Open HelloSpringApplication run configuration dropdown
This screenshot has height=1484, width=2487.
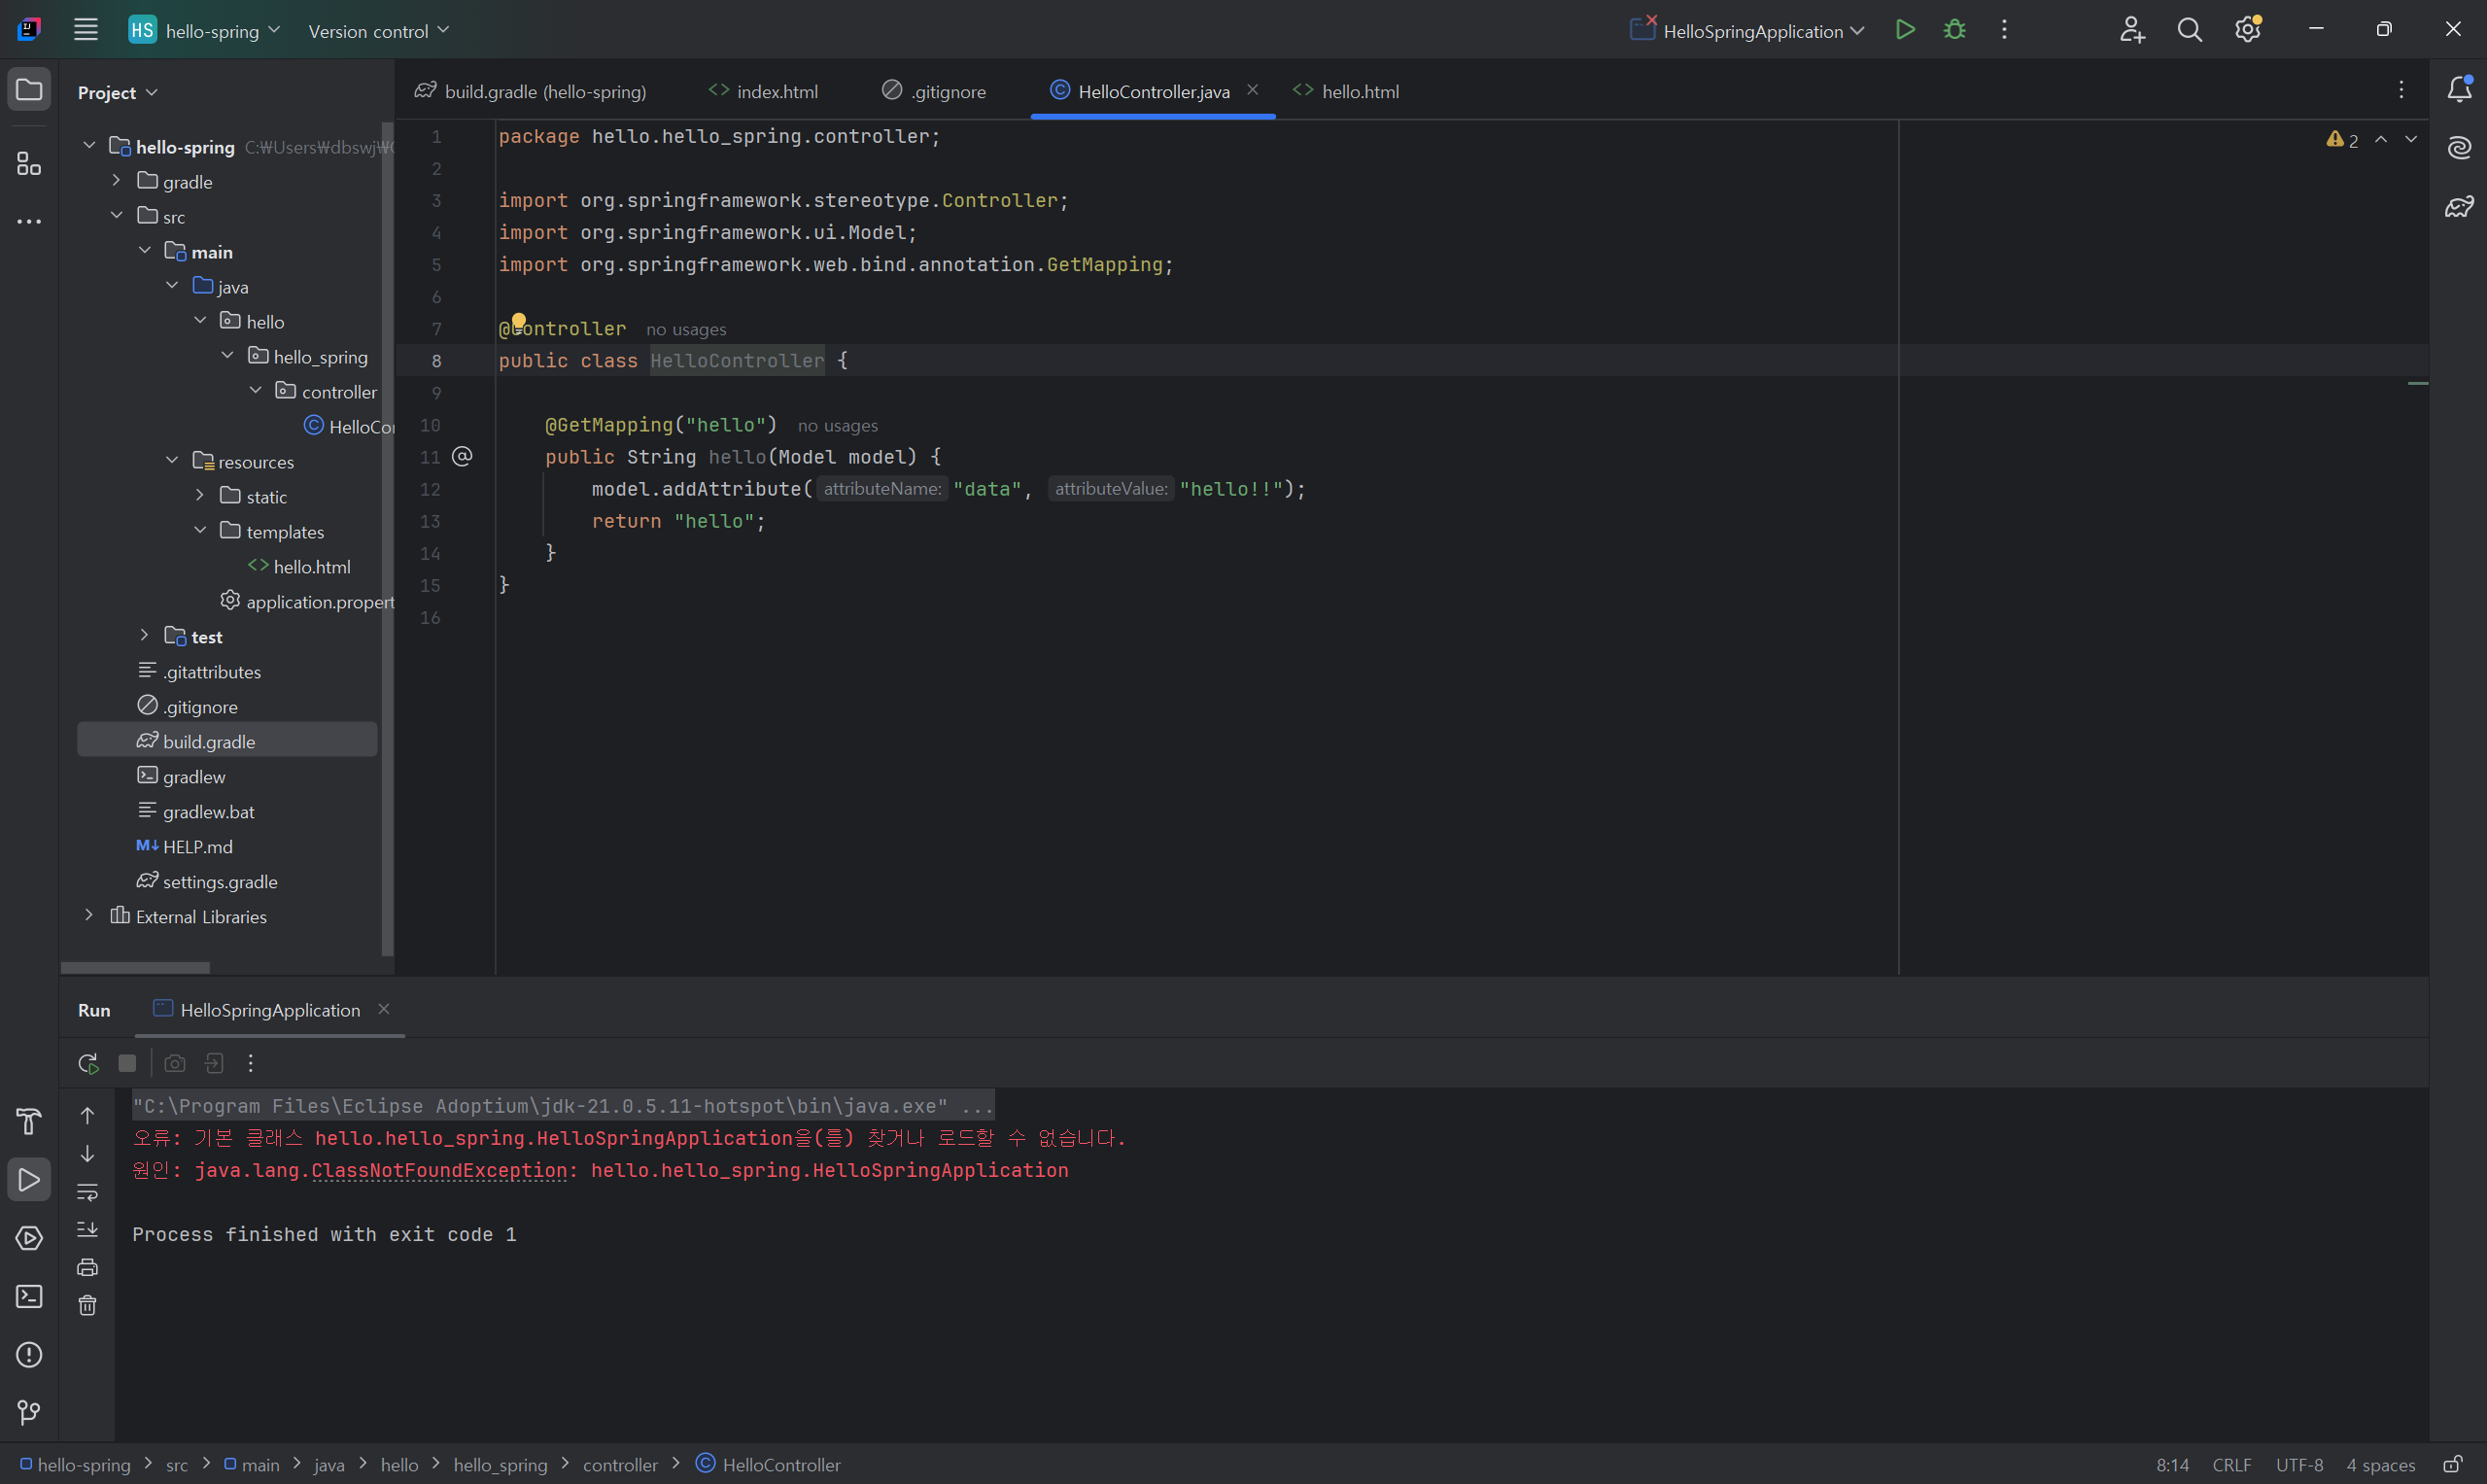[1747, 31]
